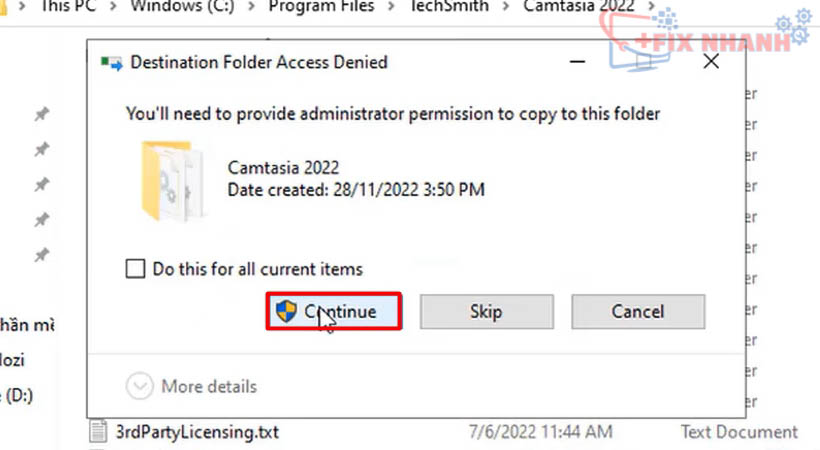Open the (D:) drive in navigation pane

[17, 395]
